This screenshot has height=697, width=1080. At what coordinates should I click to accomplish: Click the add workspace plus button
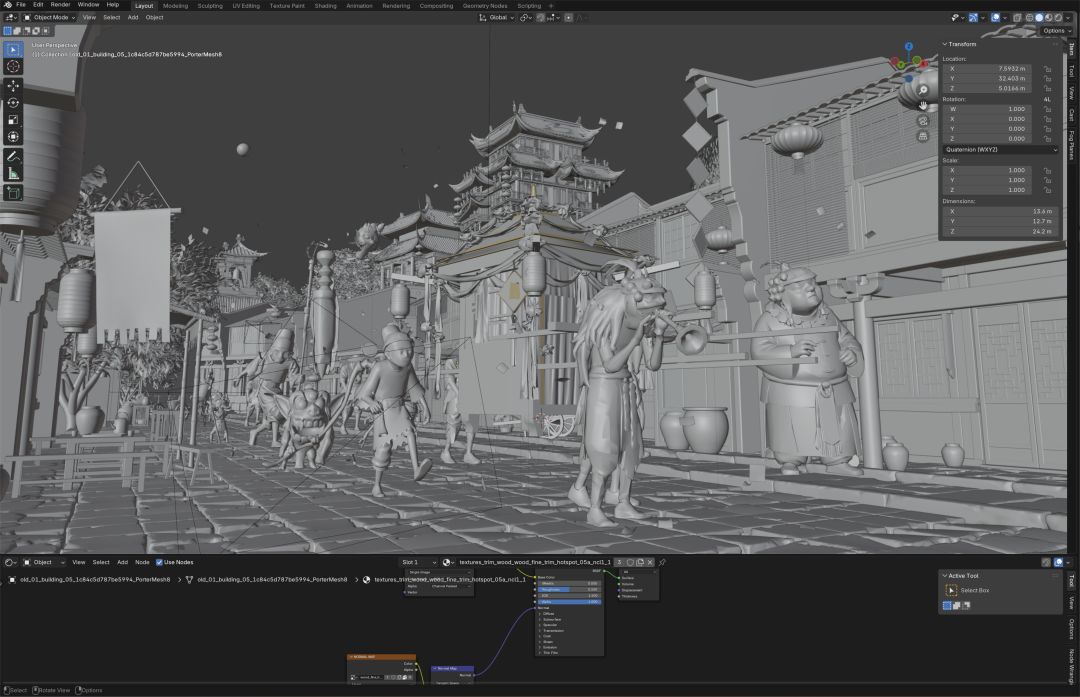(x=550, y=6)
